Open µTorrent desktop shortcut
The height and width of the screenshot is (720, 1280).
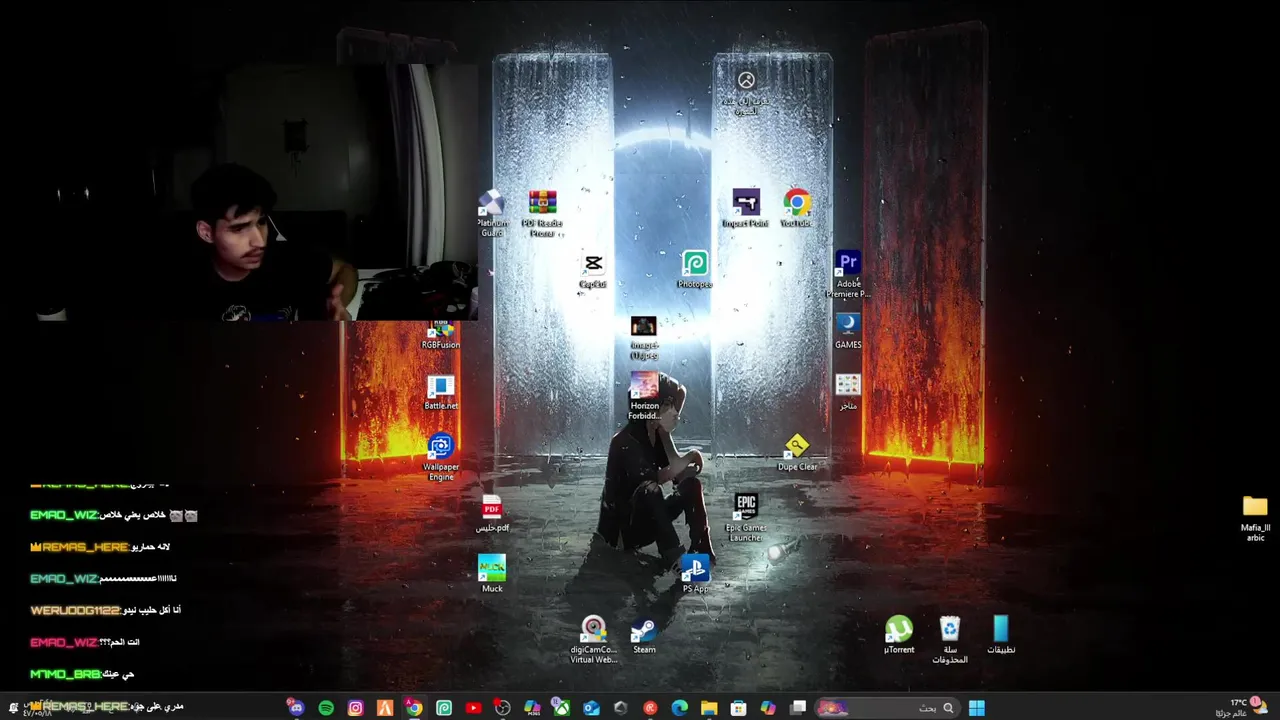(x=899, y=636)
